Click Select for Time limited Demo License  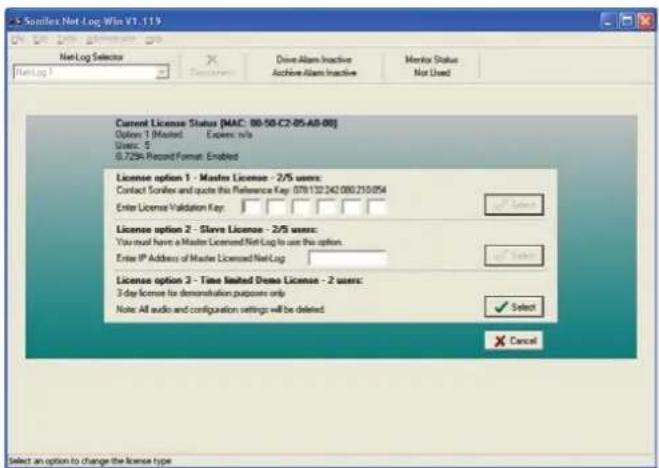(514, 307)
